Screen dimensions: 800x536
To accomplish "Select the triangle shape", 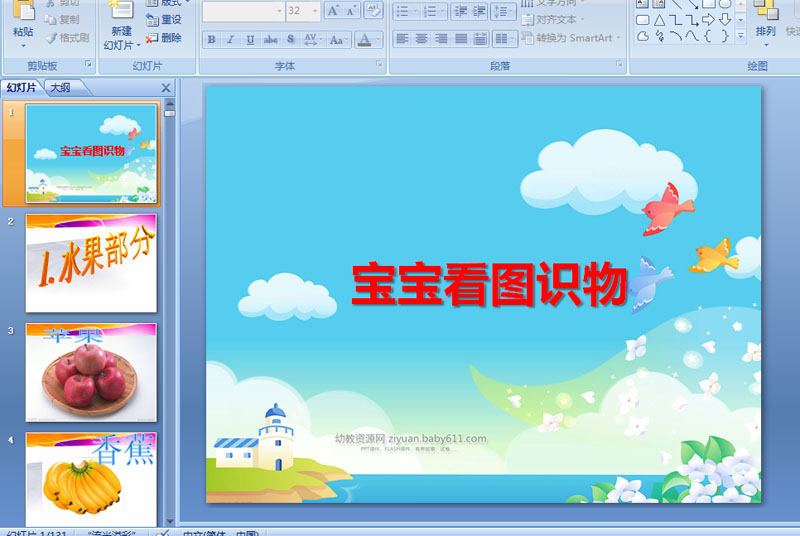I will pyautogui.click(x=659, y=20).
